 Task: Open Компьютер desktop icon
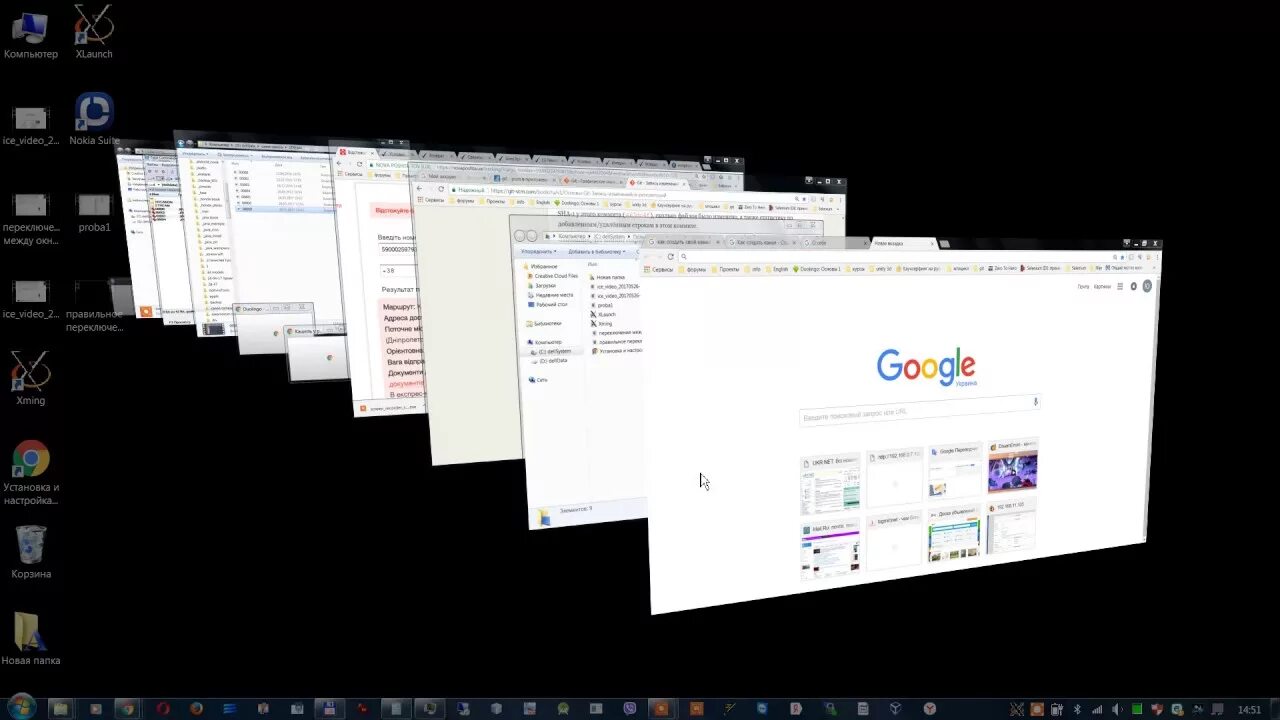click(30, 34)
